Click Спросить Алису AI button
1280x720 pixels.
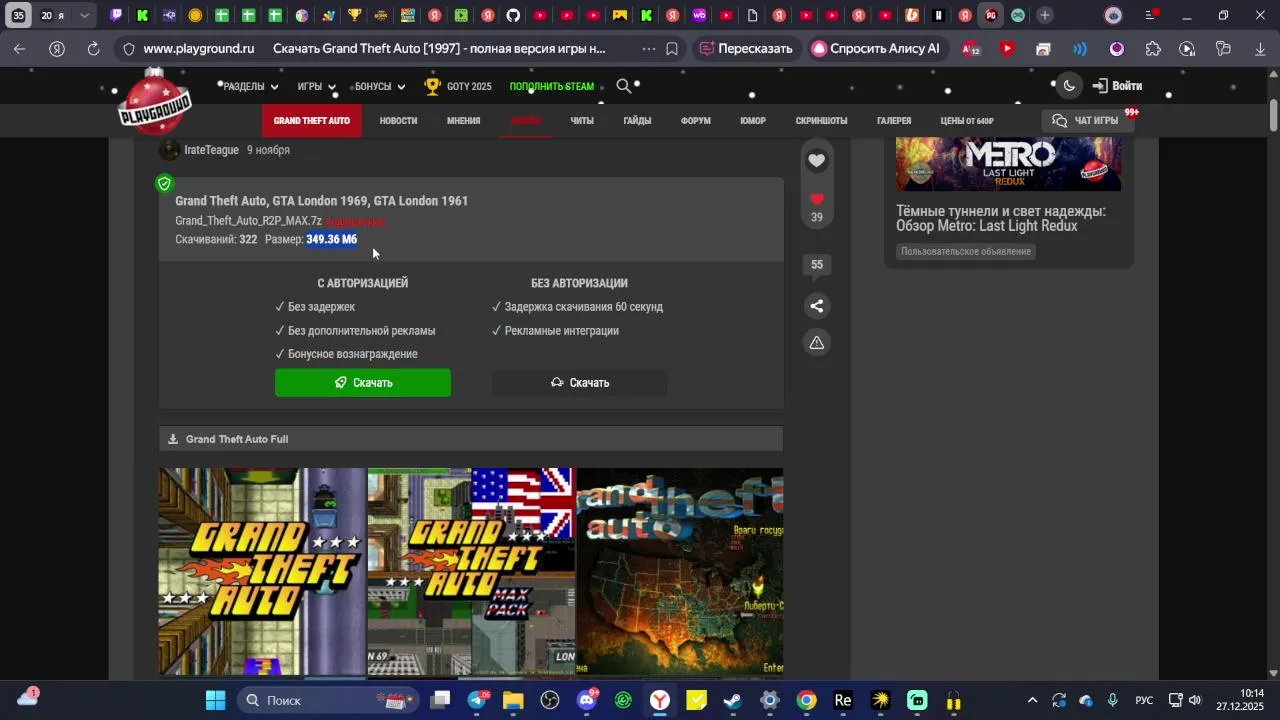tap(876, 48)
